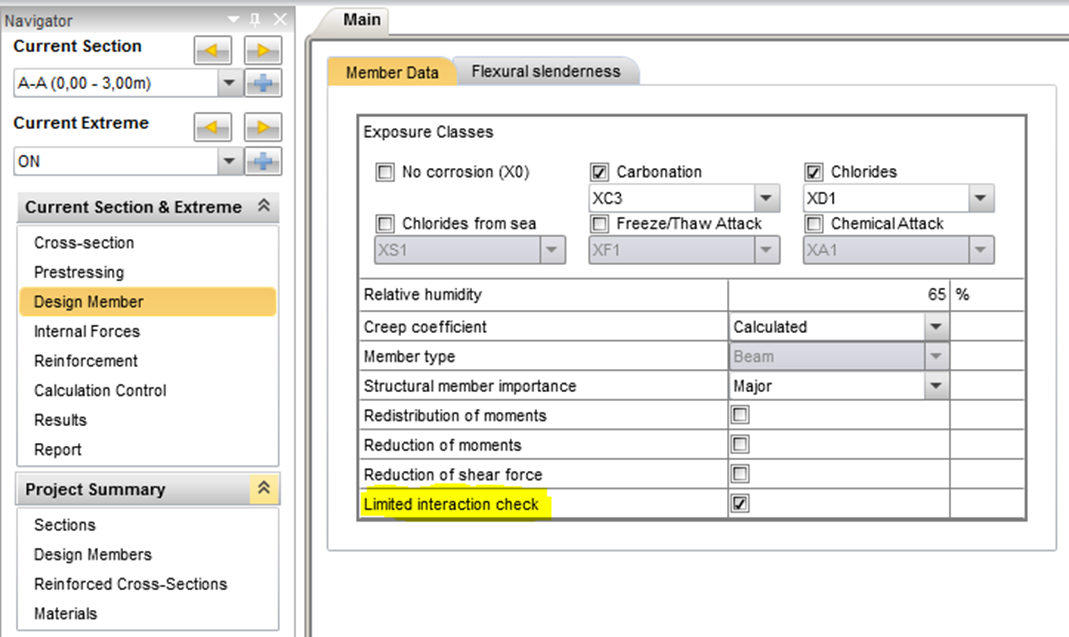
Task: Add new section with plus icon
Action: [263, 83]
